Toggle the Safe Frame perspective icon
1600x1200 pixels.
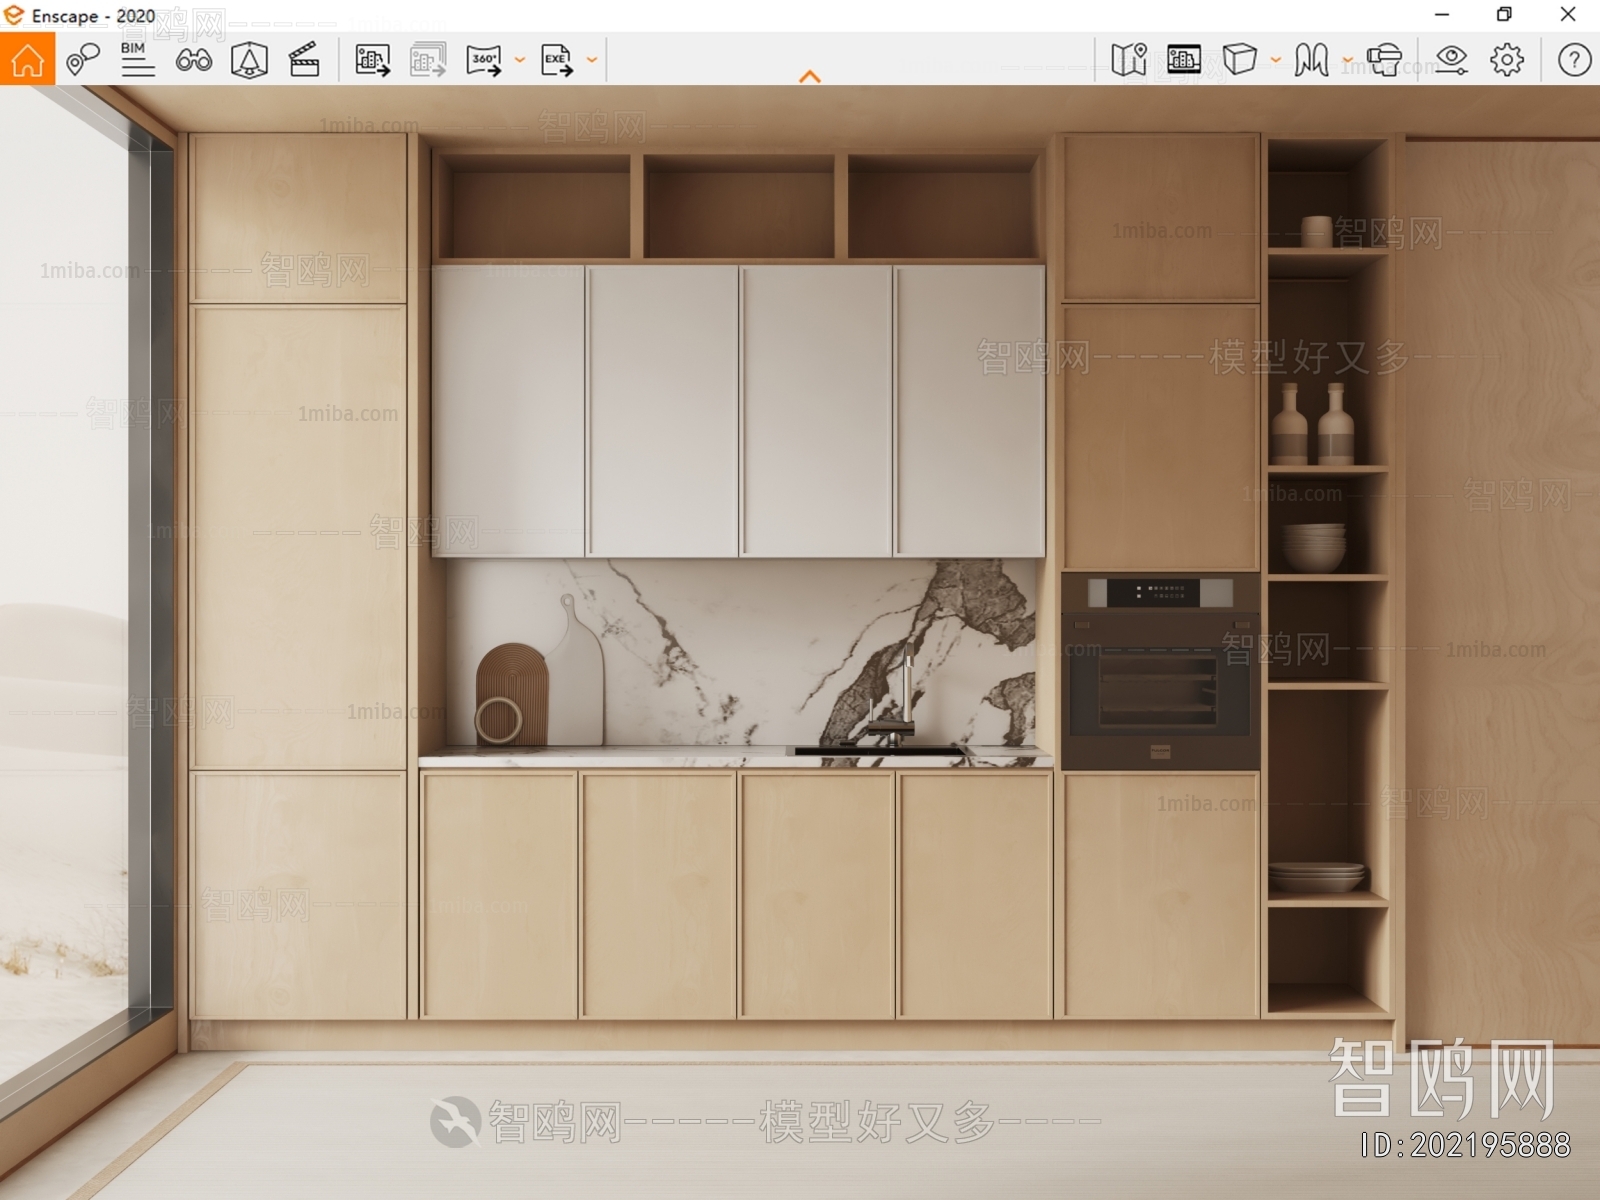pos(249,60)
